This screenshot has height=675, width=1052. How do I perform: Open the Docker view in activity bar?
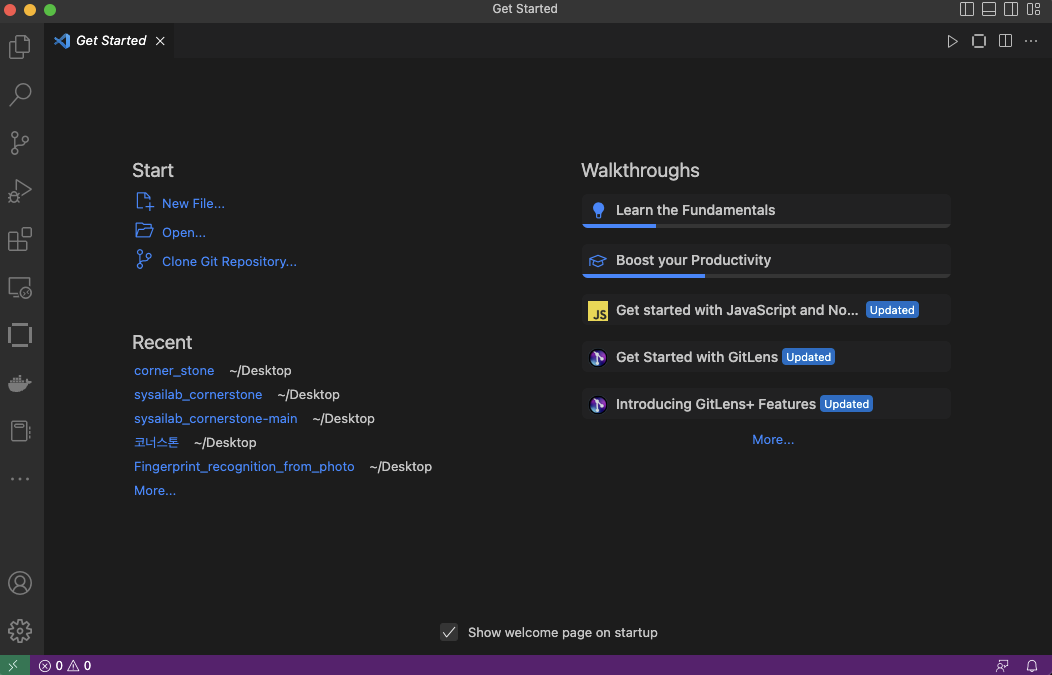click(19, 383)
